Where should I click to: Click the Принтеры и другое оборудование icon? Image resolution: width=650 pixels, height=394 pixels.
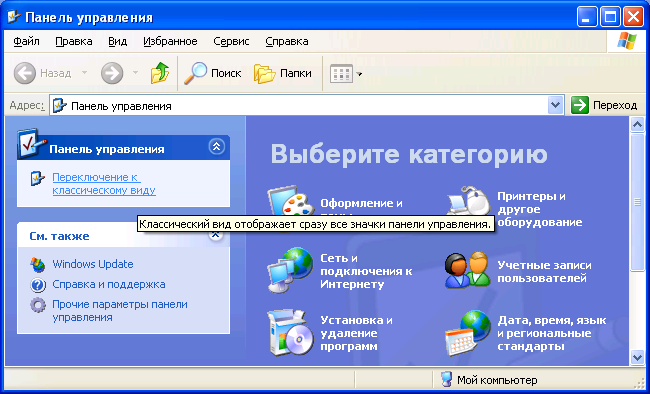[x=468, y=201]
